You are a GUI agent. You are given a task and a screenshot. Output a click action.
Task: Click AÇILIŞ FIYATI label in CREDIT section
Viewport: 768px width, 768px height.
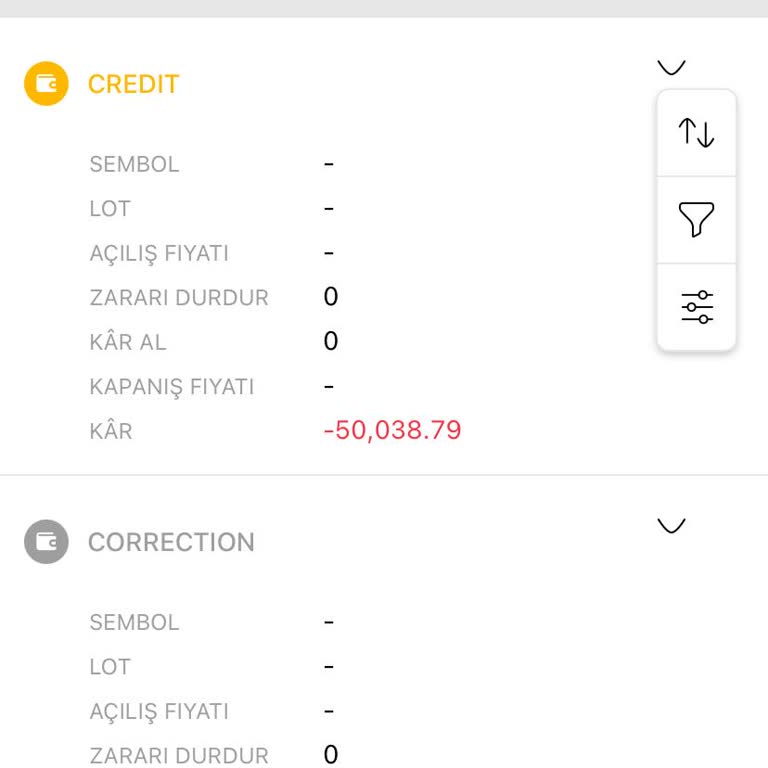(159, 253)
